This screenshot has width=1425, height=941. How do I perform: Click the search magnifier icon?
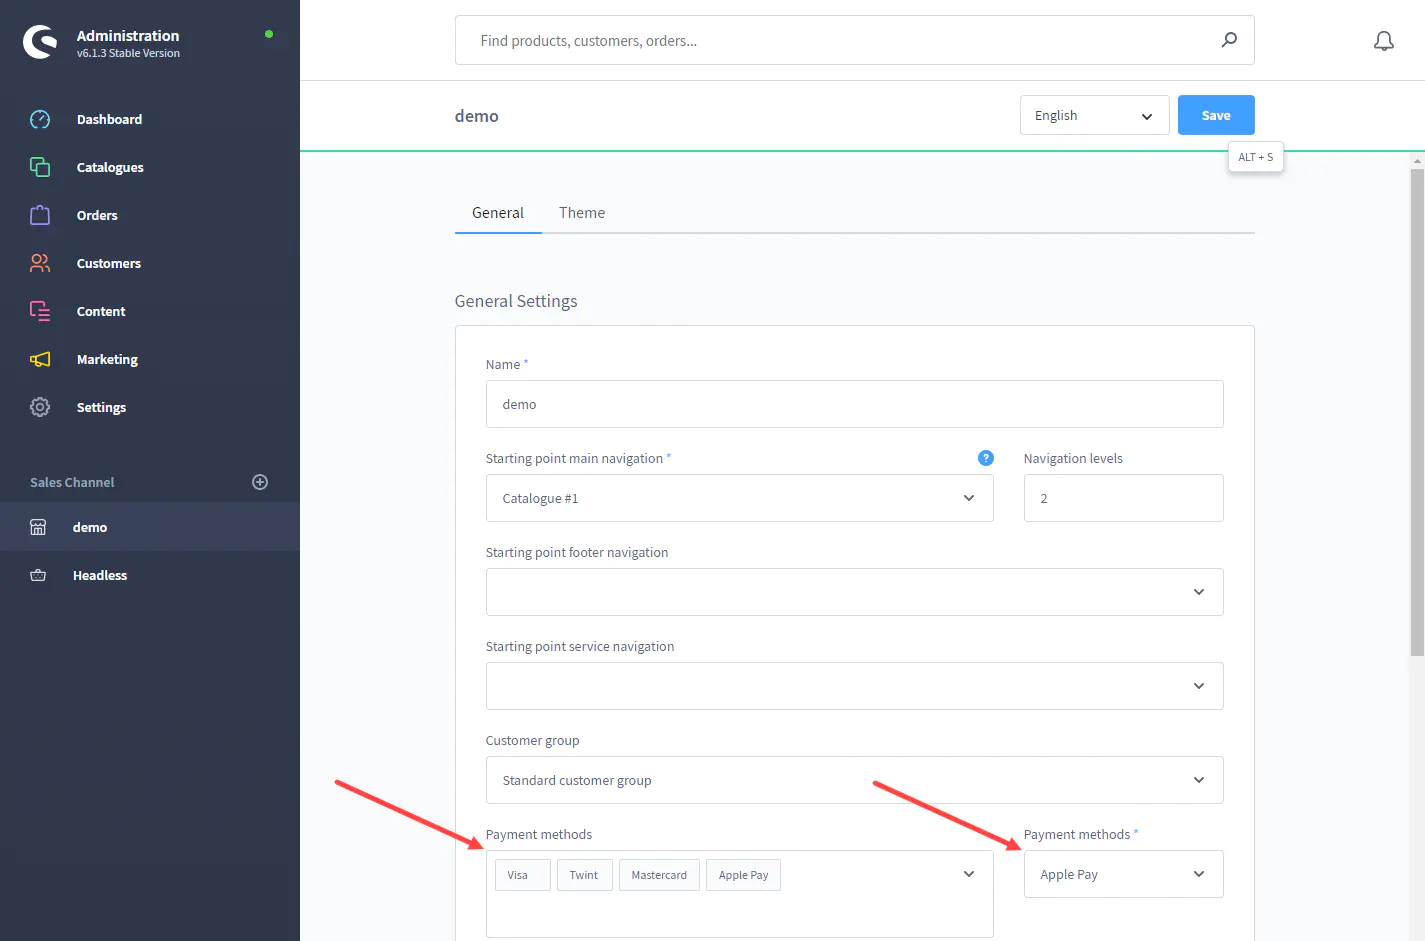(1229, 40)
